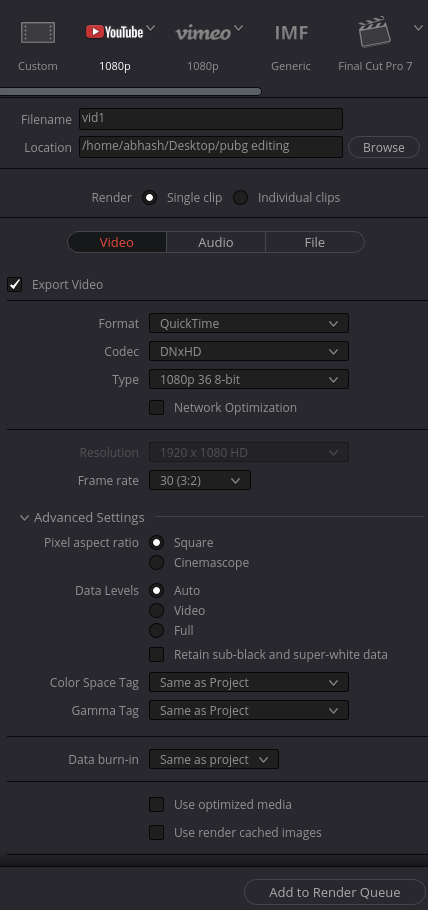
Task: Collapse the Advanced Settings section
Action: pos(24,518)
